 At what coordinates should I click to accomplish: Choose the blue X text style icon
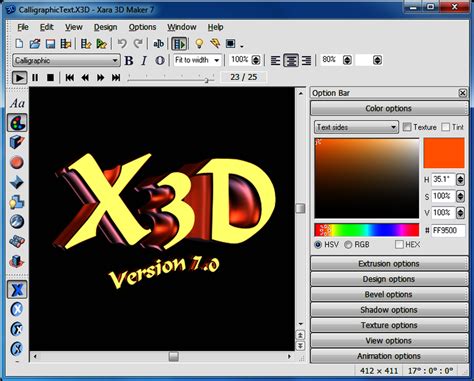pos(17,289)
